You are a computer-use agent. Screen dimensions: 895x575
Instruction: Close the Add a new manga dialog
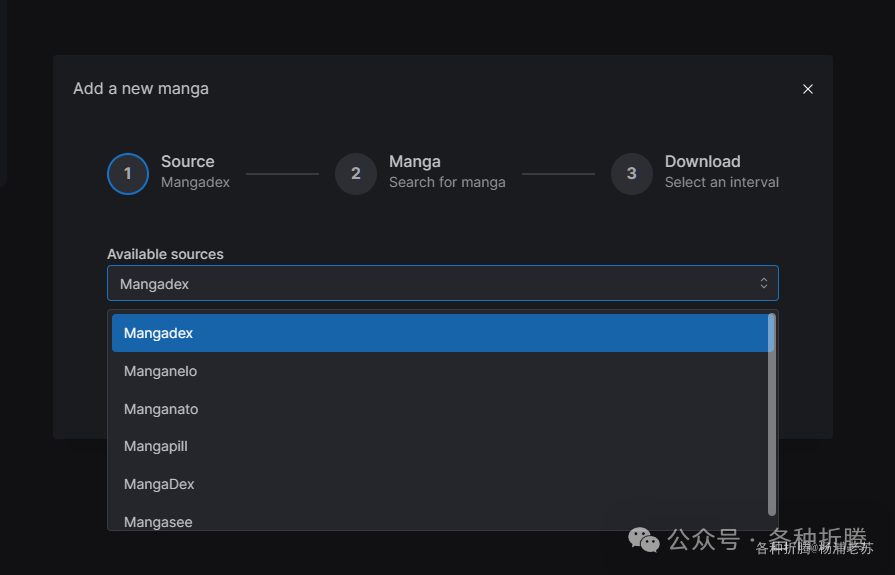[x=808, y=89]
